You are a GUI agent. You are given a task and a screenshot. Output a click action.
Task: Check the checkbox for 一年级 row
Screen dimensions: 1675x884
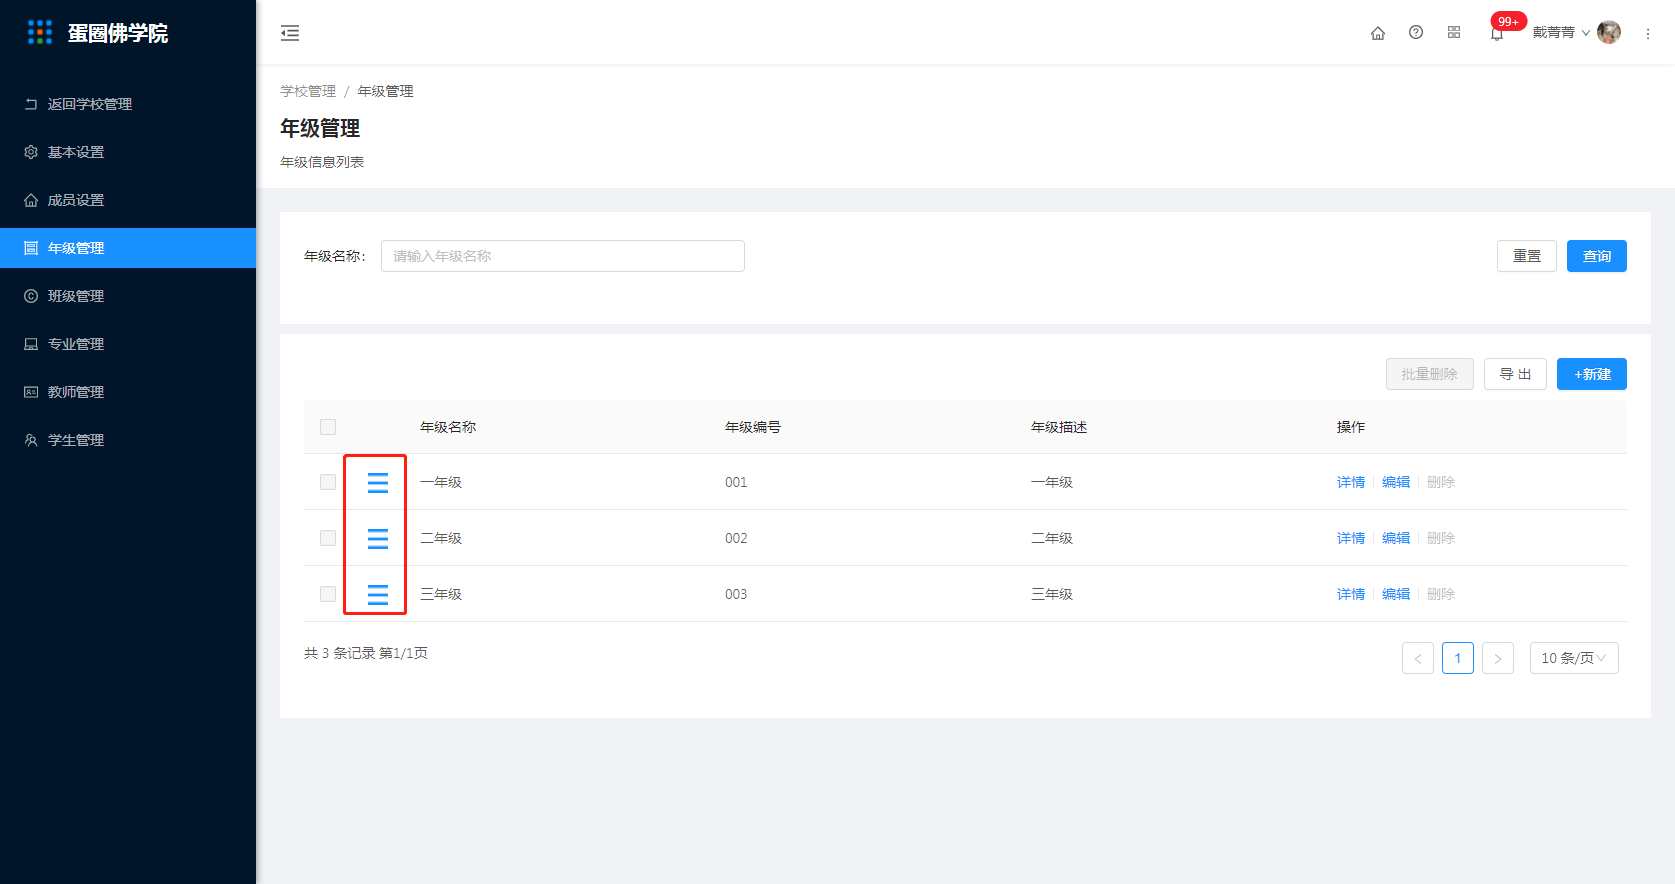pyautogui.click(x=328, y=482)
